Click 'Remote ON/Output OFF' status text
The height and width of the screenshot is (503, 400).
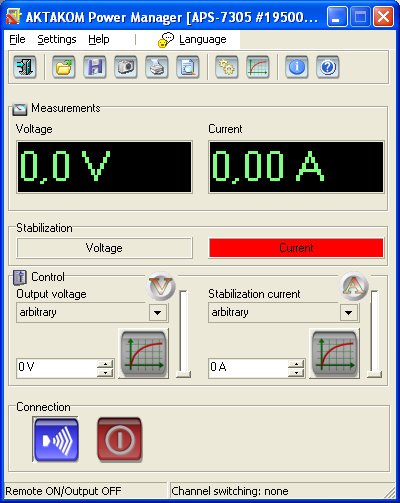point(63,491)
